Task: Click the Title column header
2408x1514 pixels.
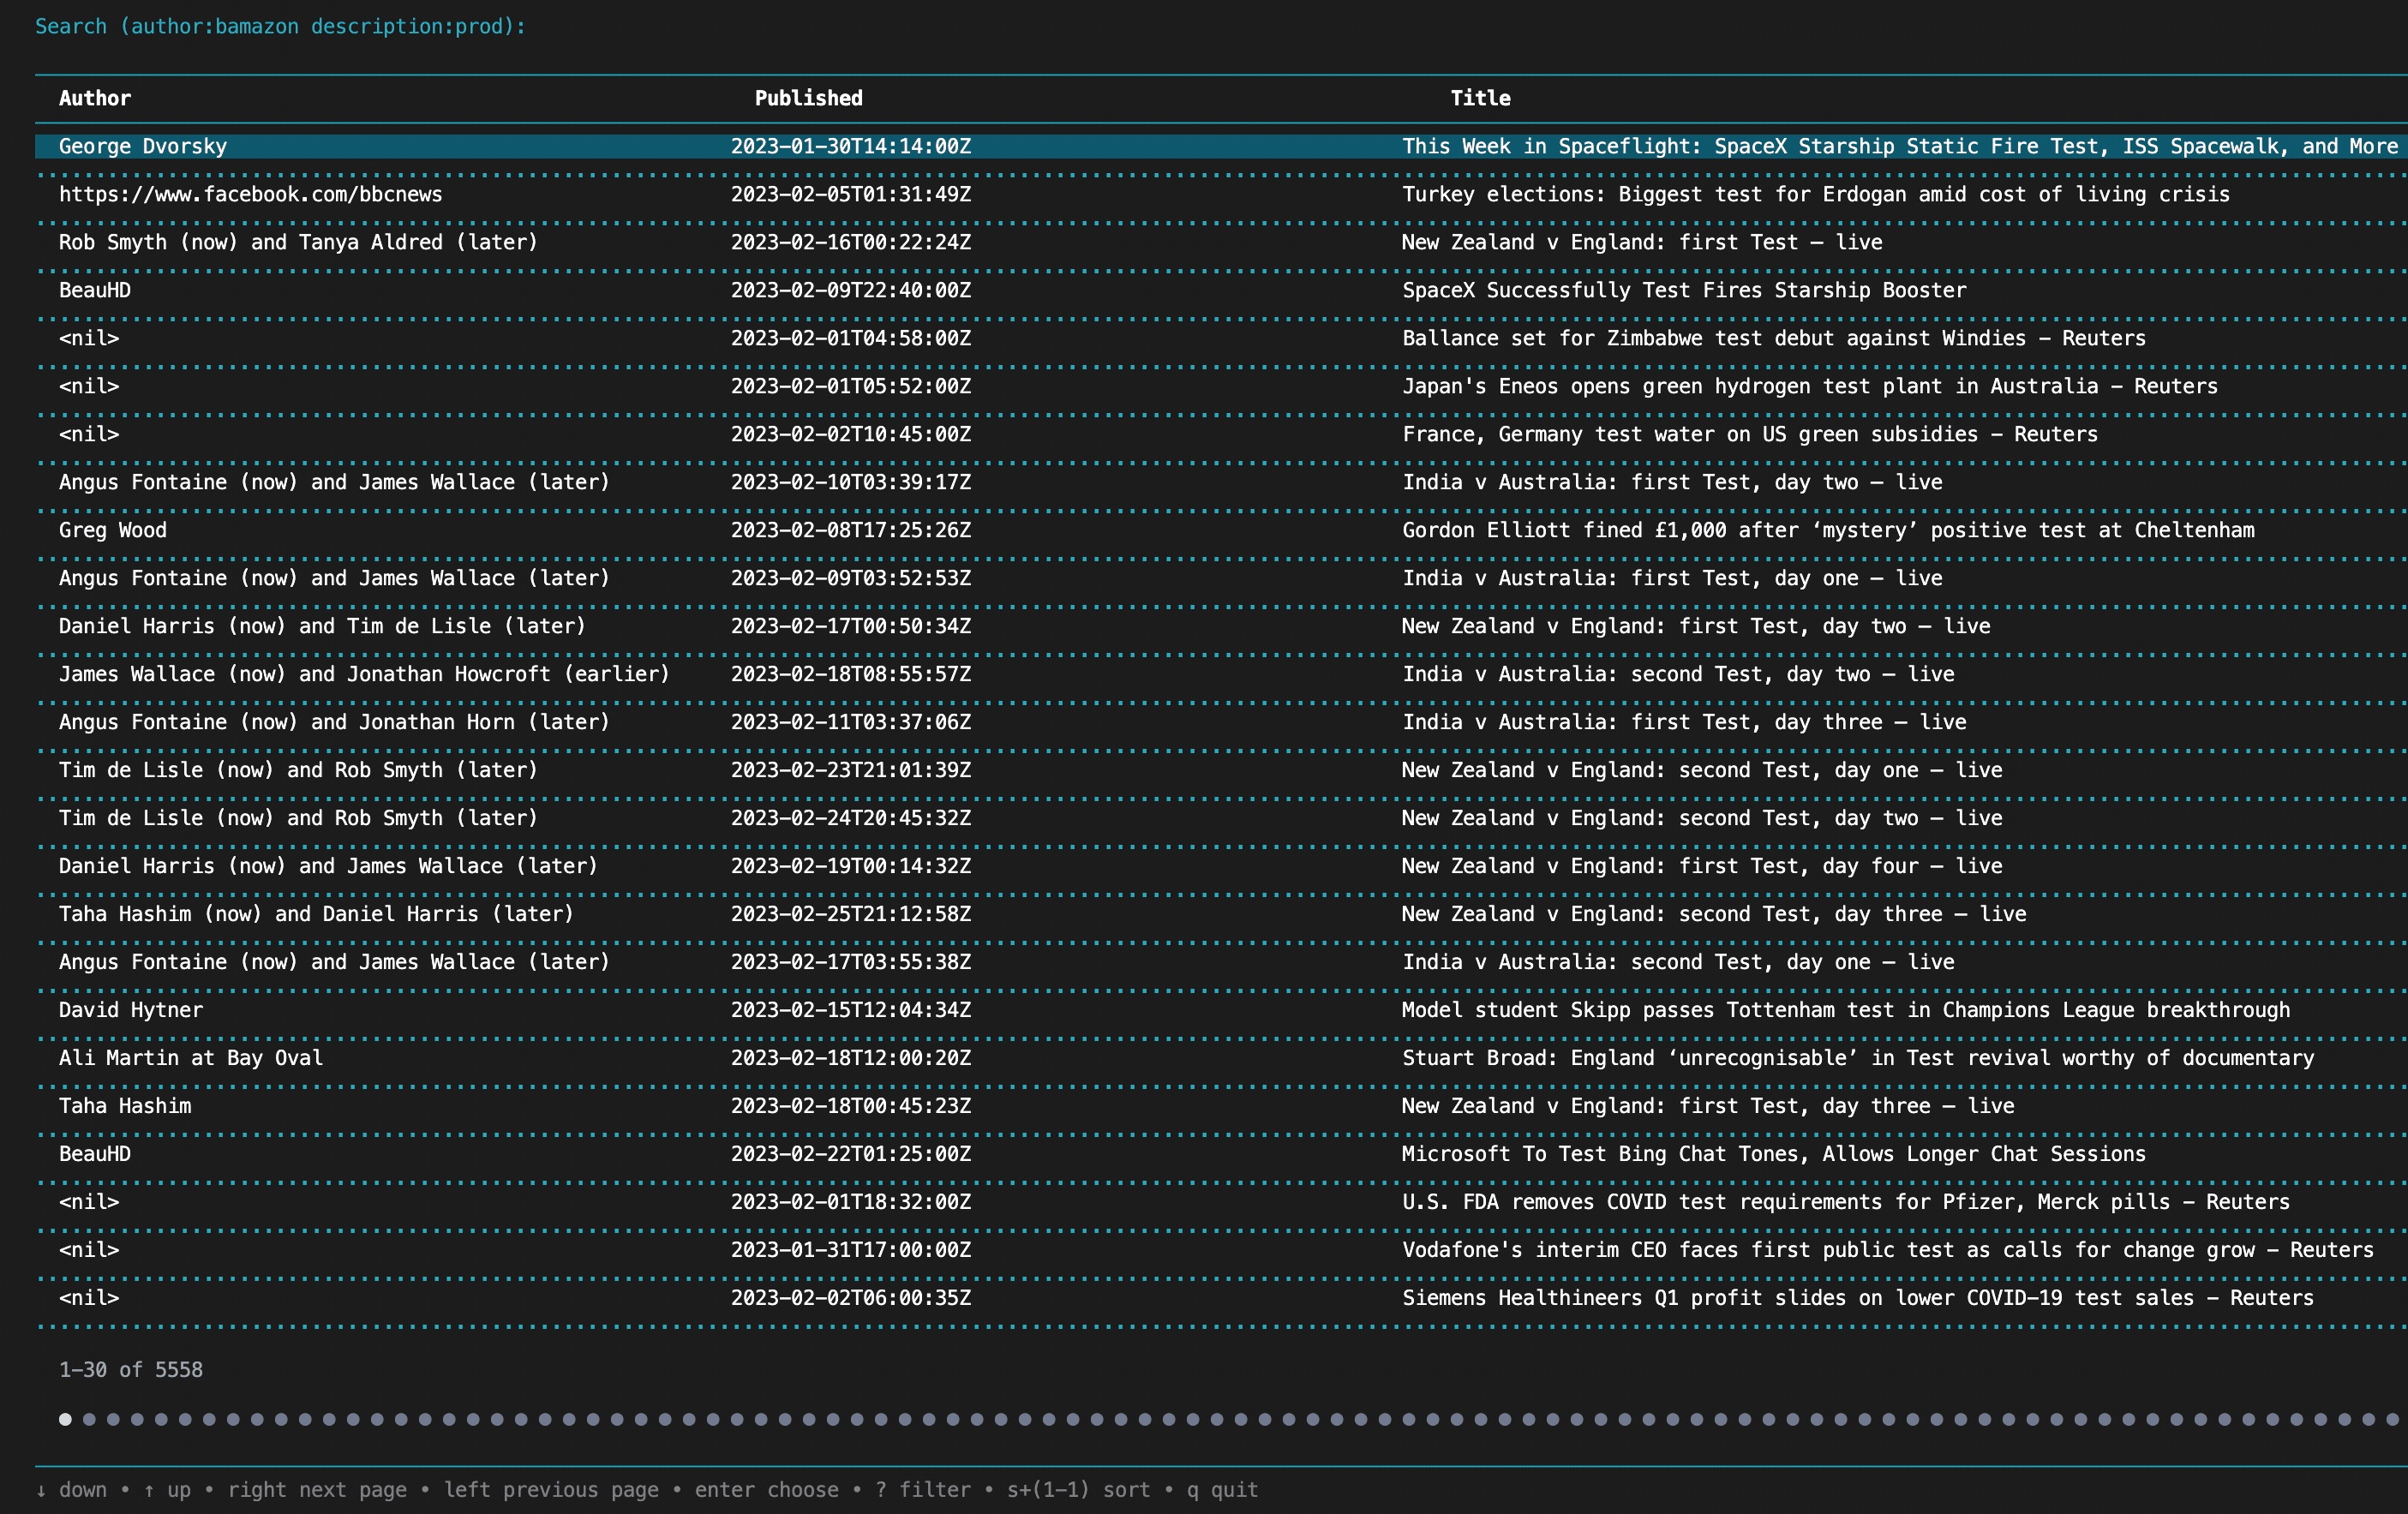Action: [1480, 98]
